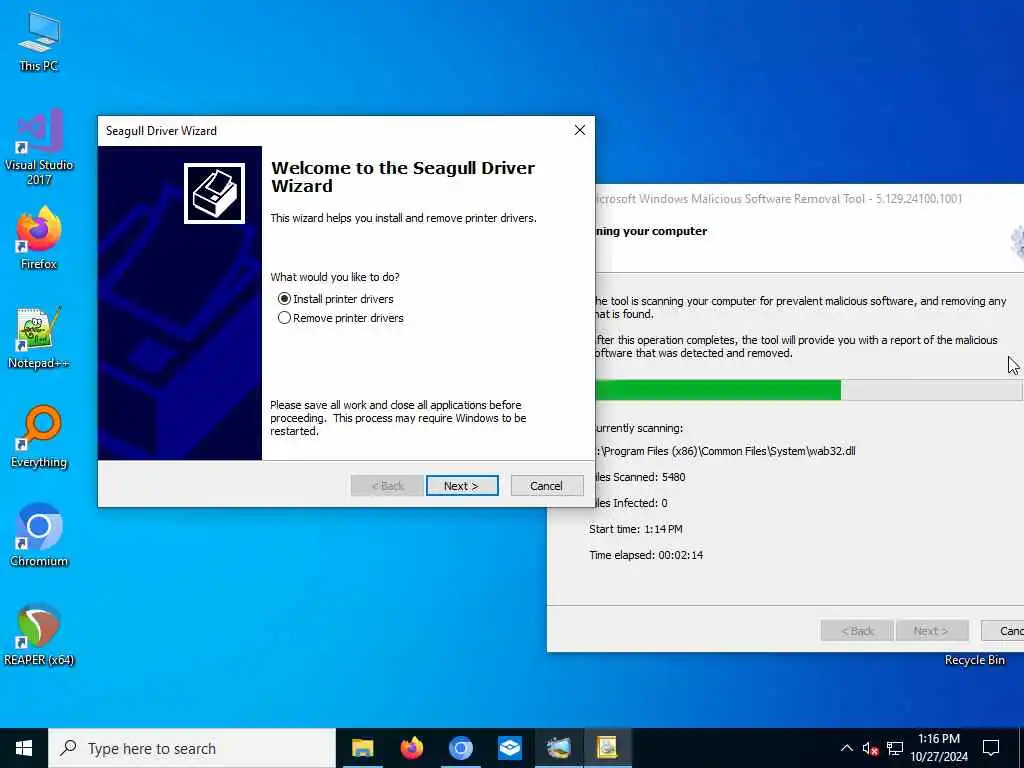Close the Seagull Driver Wizard window
The image size is (1024, 768).
[579, 130]
